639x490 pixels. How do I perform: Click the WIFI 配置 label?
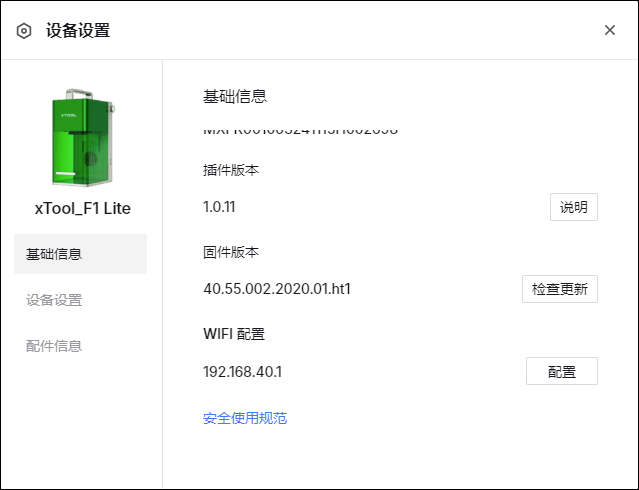[x=234, y=334]
